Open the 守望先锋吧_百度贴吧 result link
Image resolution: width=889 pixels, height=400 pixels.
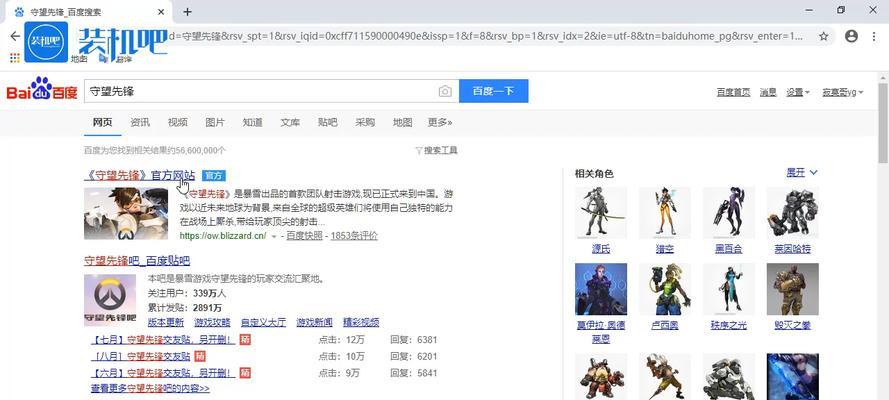point(137,261)
